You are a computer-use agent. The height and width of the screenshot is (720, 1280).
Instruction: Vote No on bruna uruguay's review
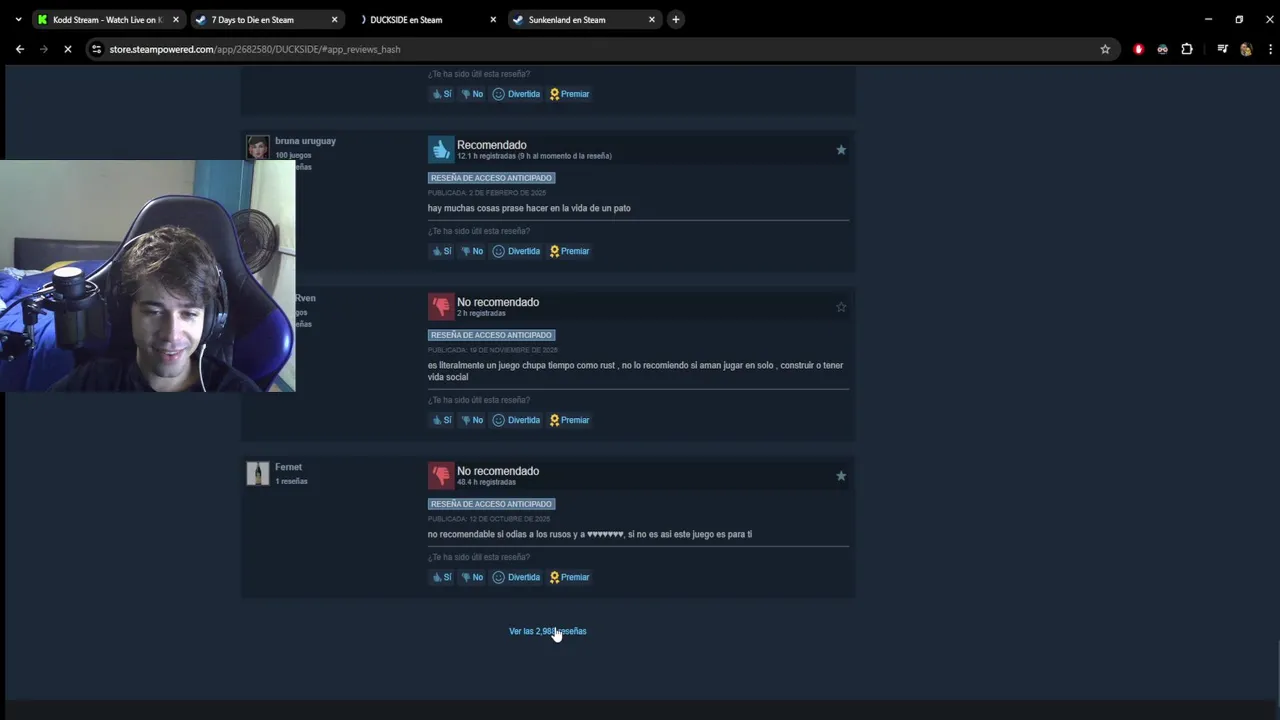point(472,251)
